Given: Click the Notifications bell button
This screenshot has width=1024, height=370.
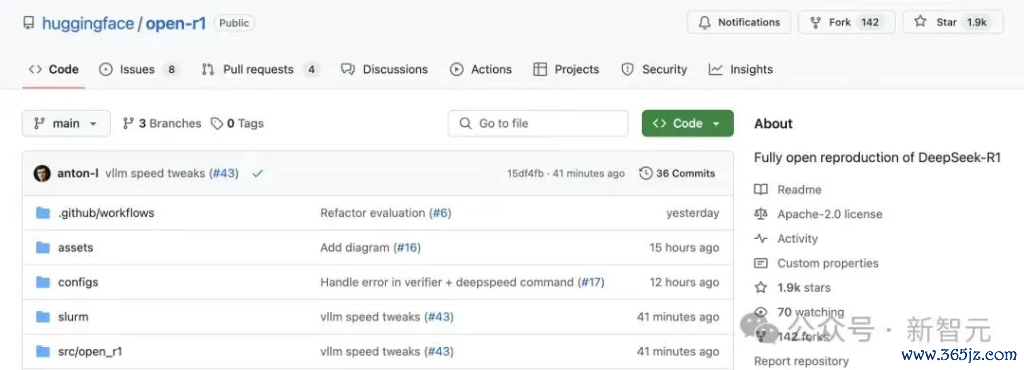Looking at the screenshot, I should [x=739, y=22].
